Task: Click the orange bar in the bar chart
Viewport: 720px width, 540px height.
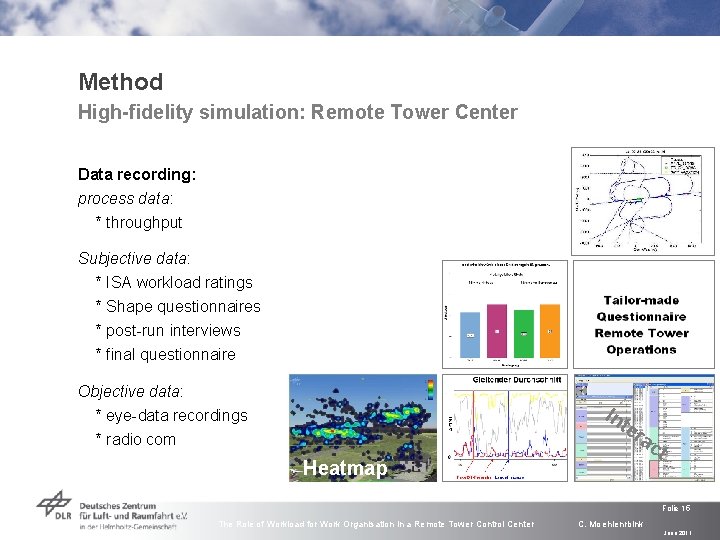Action: tap(550, 331)
